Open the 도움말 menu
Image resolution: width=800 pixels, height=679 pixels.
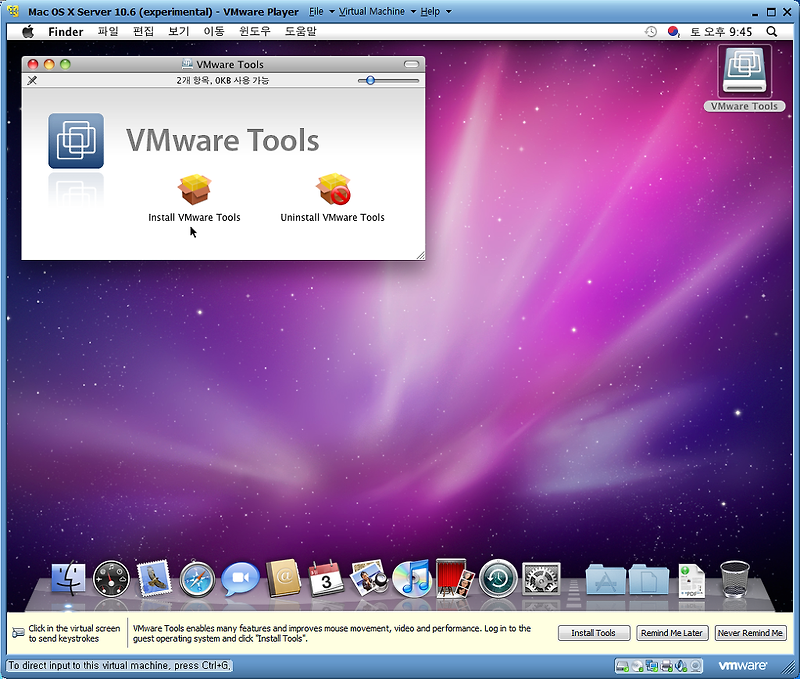pyautogui.click(x=300, y=32)
